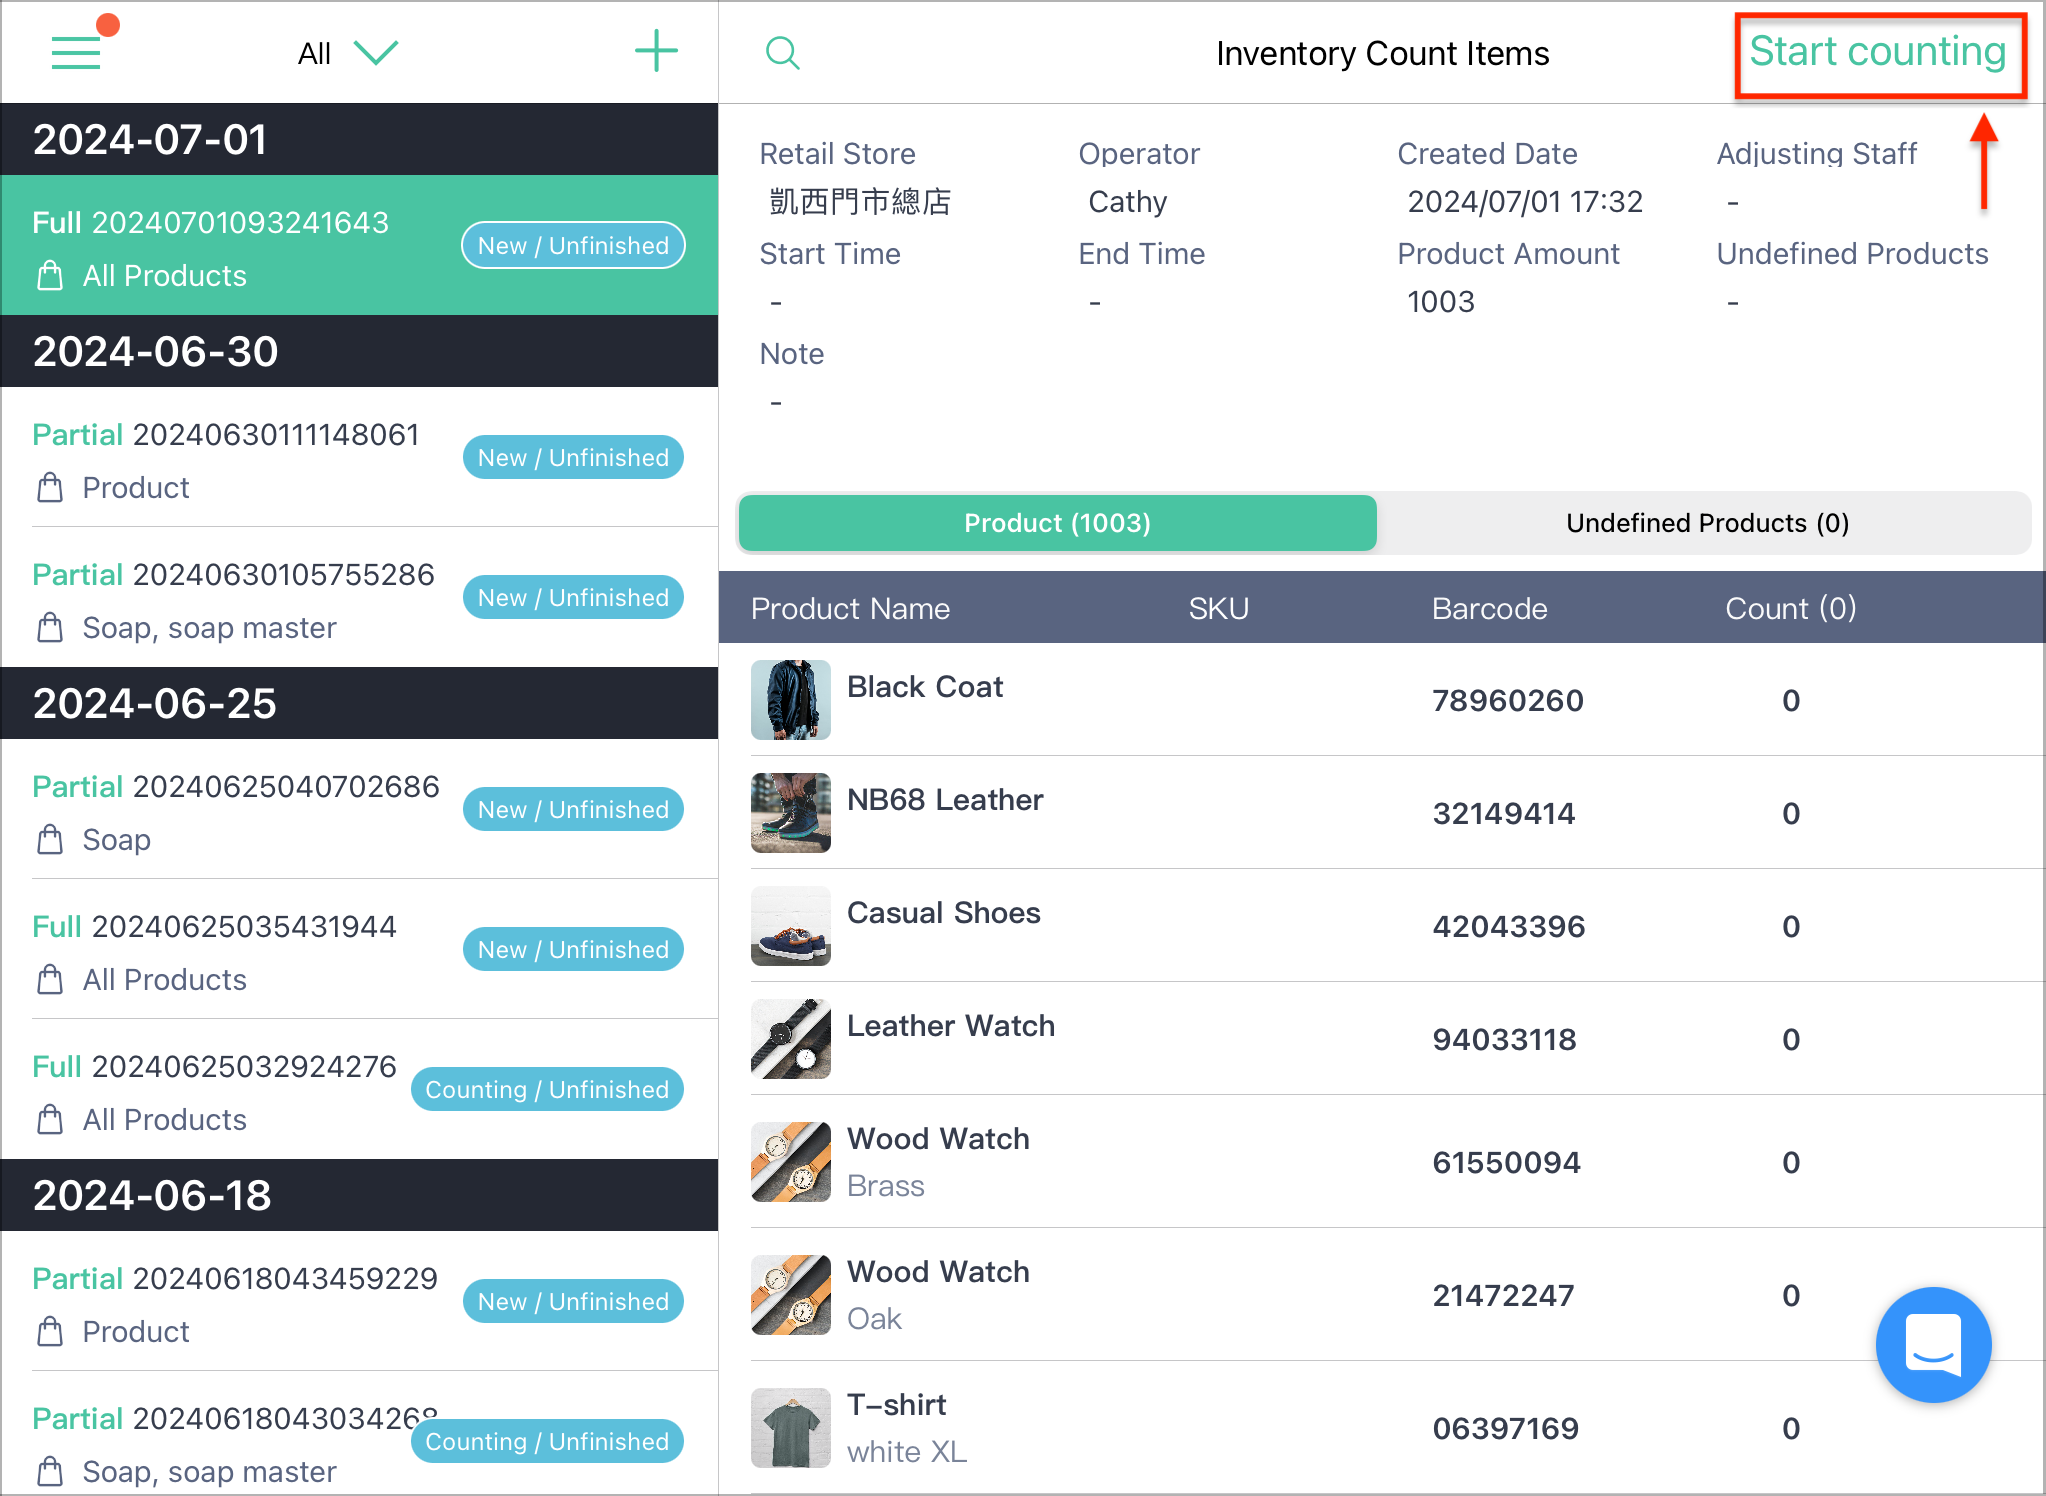Click the T-shirt white XL image
This screenshot has width=2046, height=1496.
coord(791,1428)
